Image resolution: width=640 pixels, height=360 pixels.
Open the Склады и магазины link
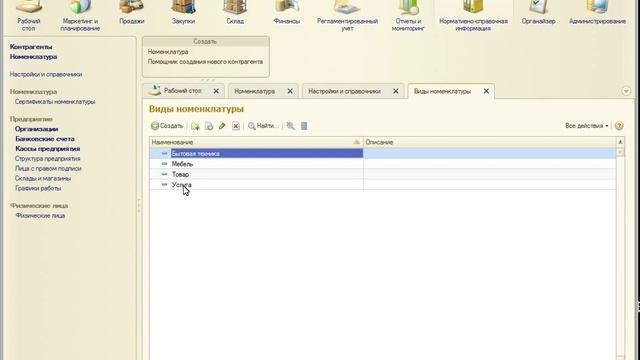click(43, 178)
